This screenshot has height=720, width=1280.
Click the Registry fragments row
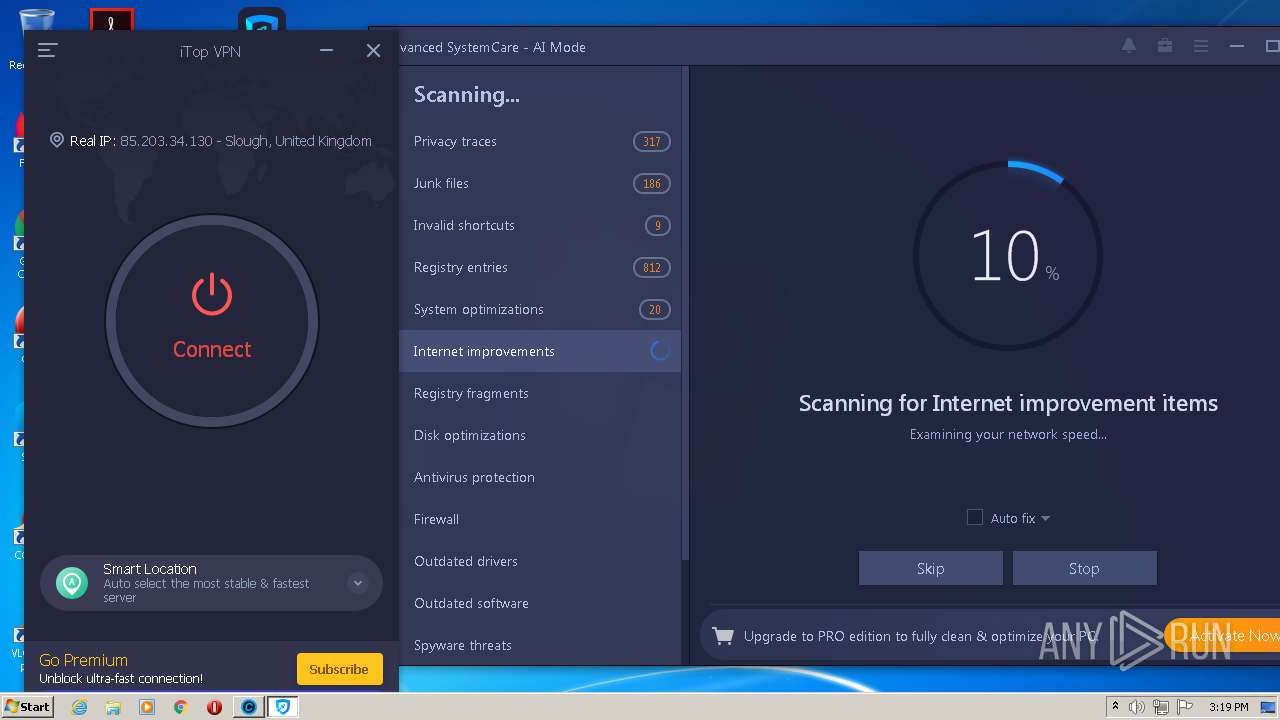(x=540, y=393)
